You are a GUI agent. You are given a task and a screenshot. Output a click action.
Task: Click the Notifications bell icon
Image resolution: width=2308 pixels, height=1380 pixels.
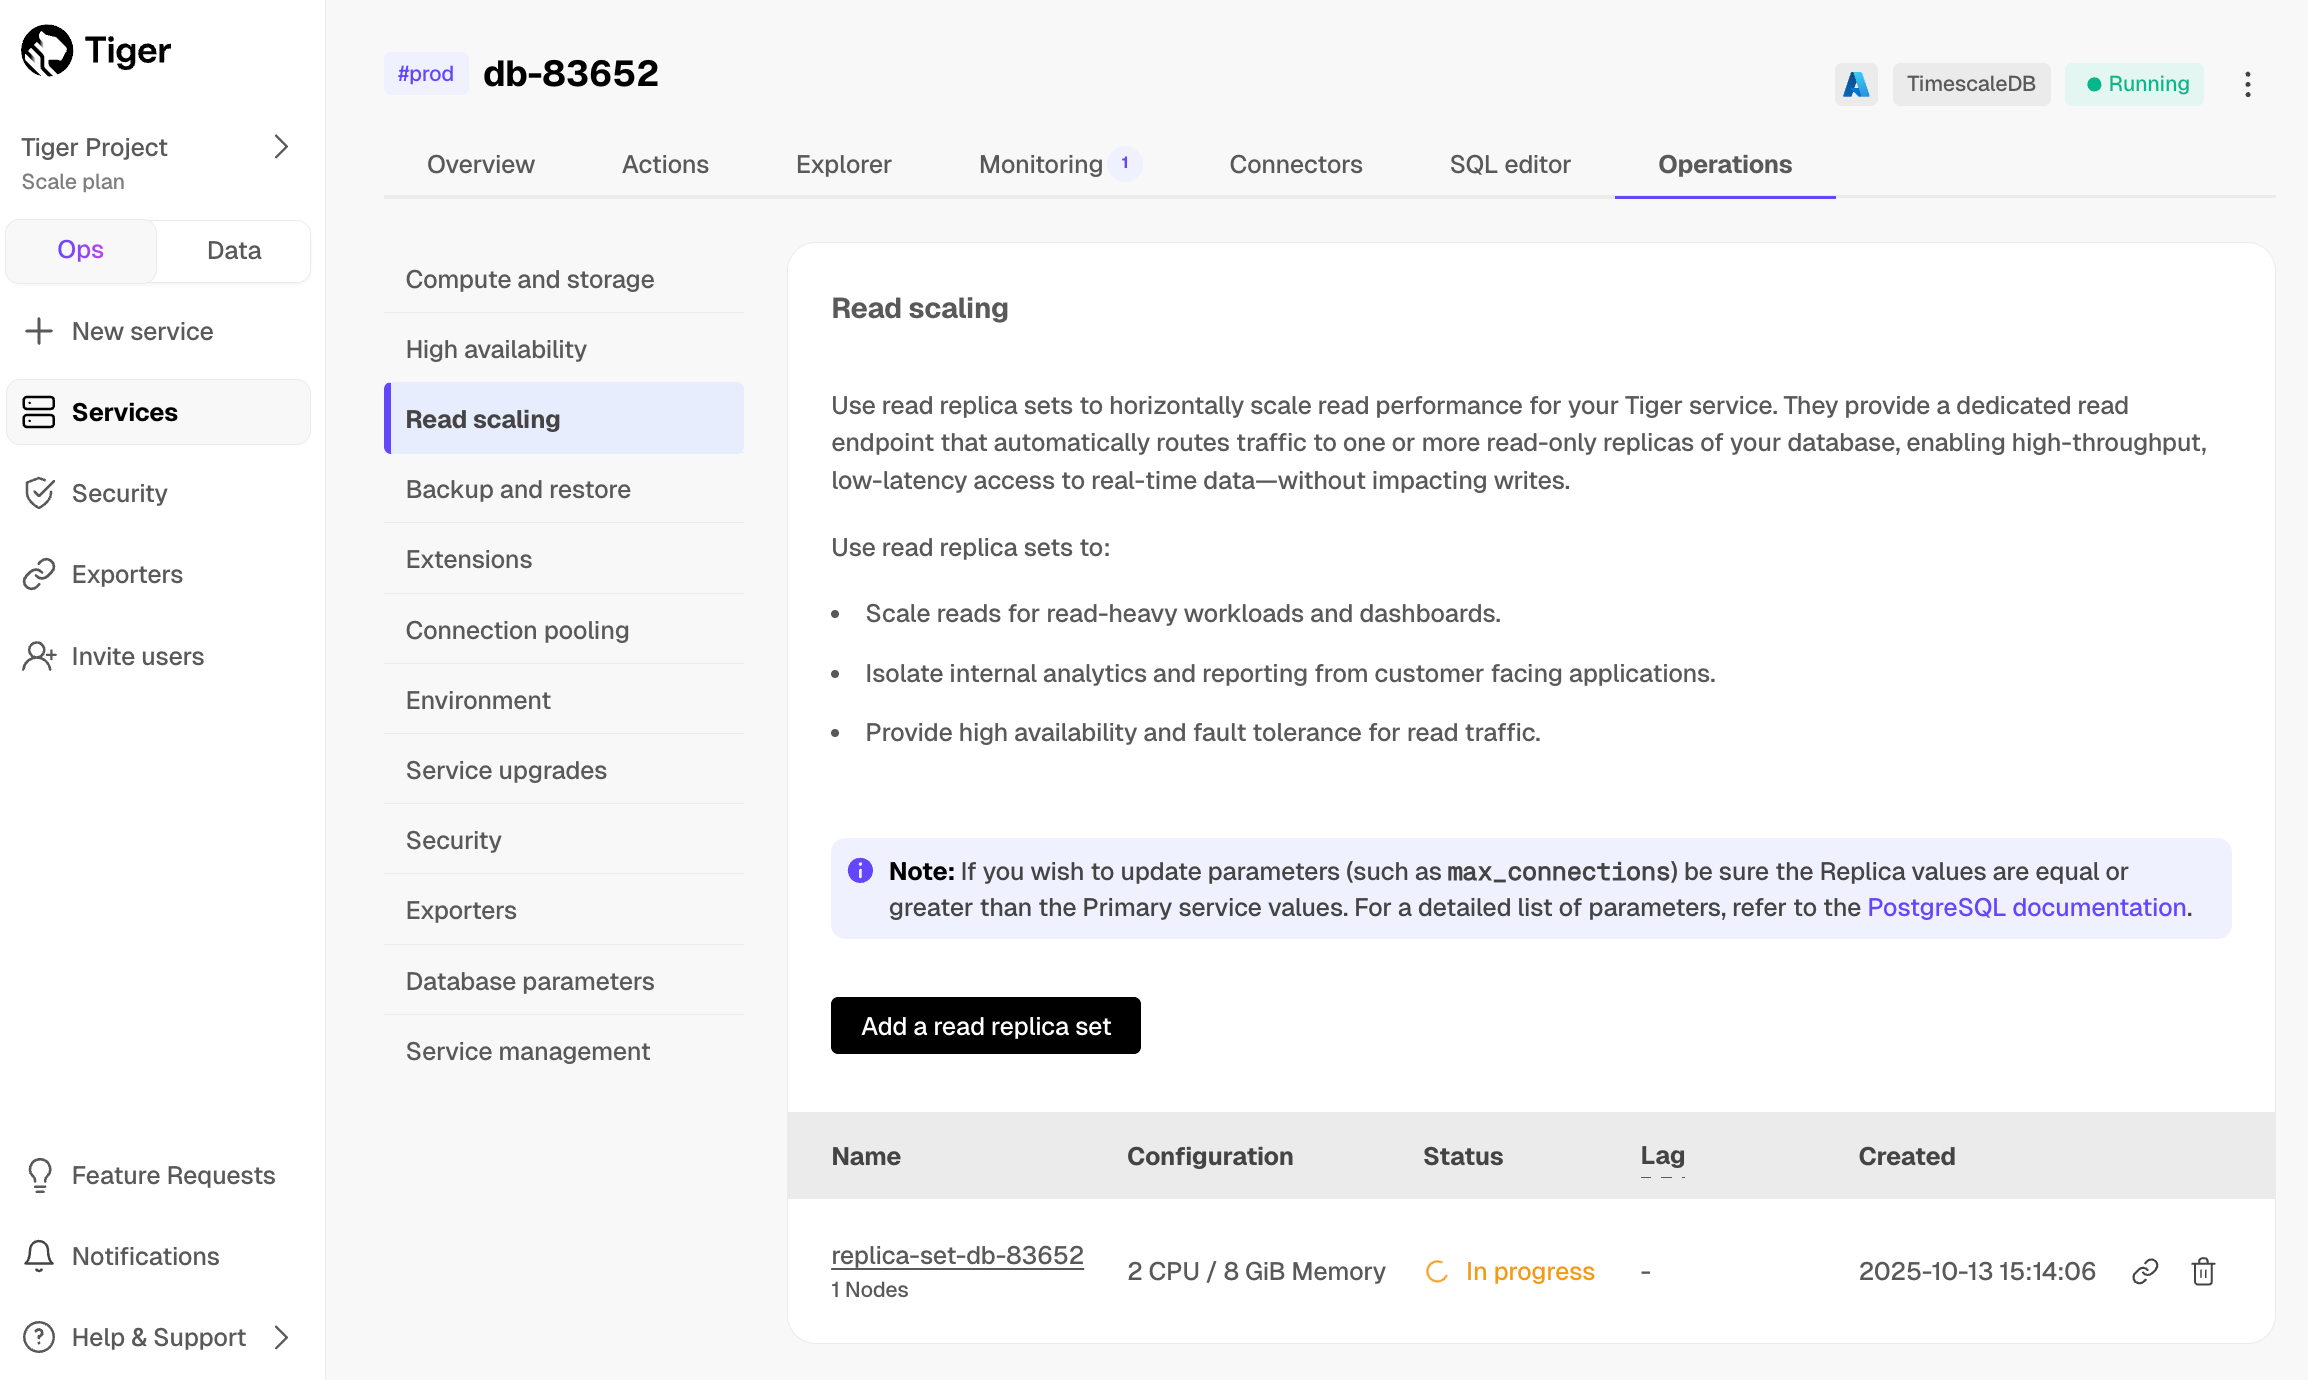click(x=39, y=1256)
